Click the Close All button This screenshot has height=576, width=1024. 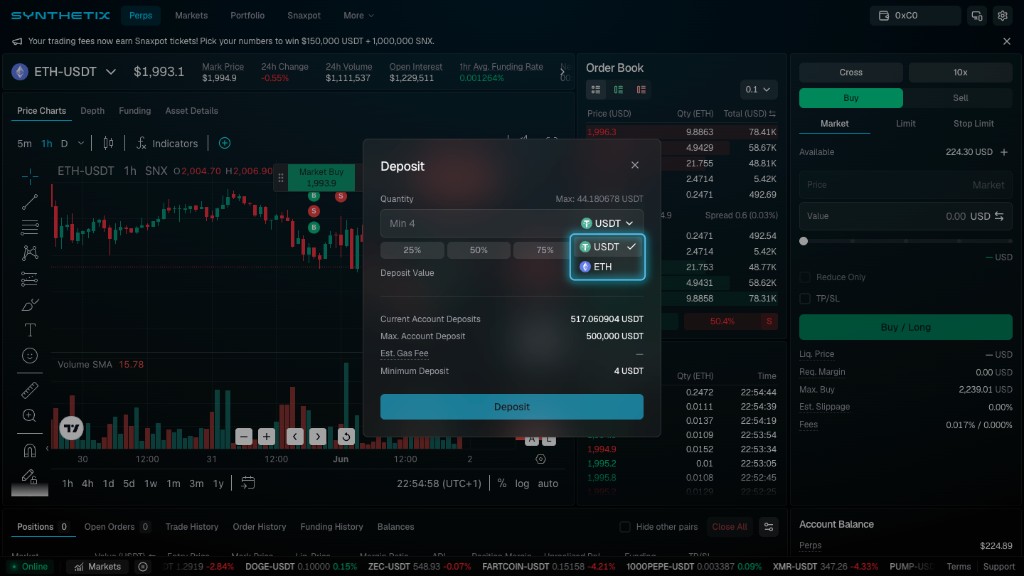pos(729,527)
